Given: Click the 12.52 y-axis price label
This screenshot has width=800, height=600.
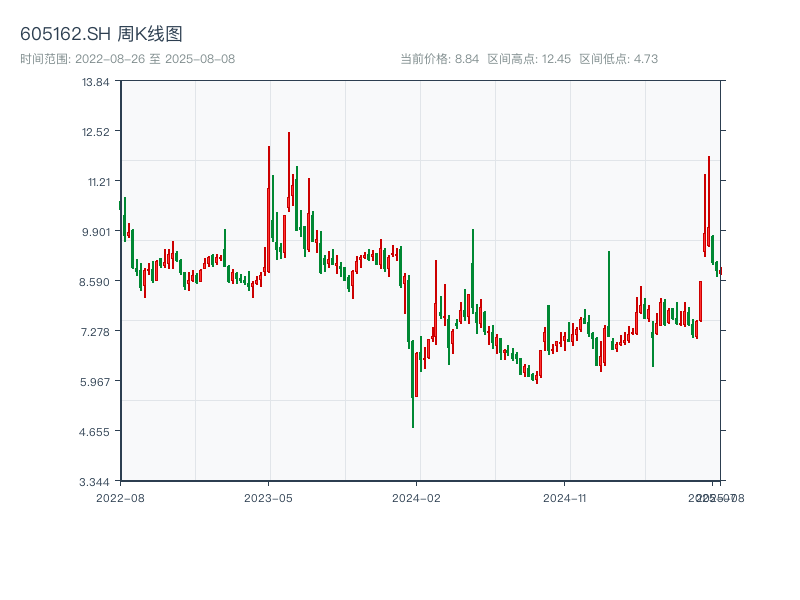Looking at the screenshot, I should click(x=96, y=132).
